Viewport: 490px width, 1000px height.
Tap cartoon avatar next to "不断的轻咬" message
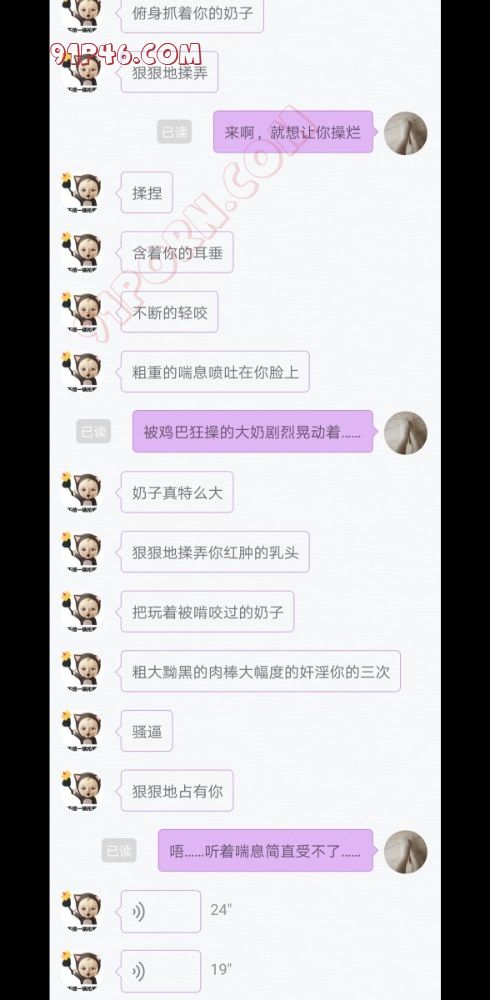click(81, 312)
